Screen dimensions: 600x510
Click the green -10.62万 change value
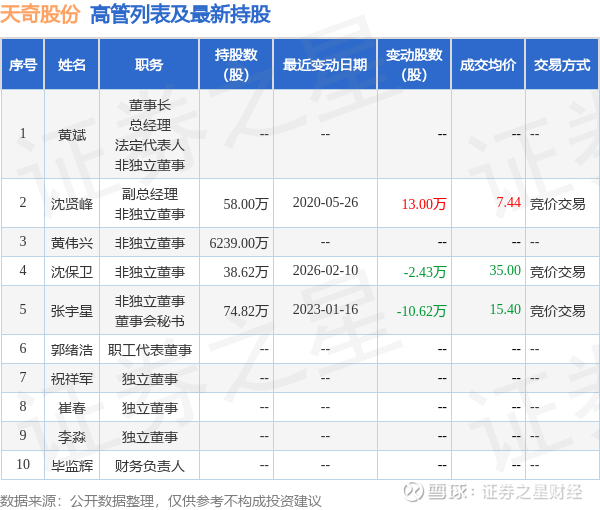coord(421,311)
